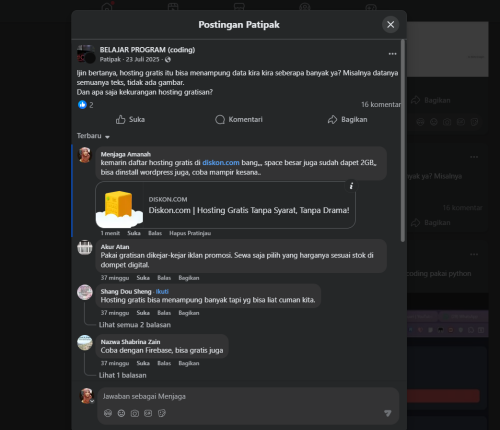The width and height of the screenshot is (500, 430).
Task: Like Nazwa Shabrina Zain's comment
Action: pyautogui.click(x=143, y=363)
